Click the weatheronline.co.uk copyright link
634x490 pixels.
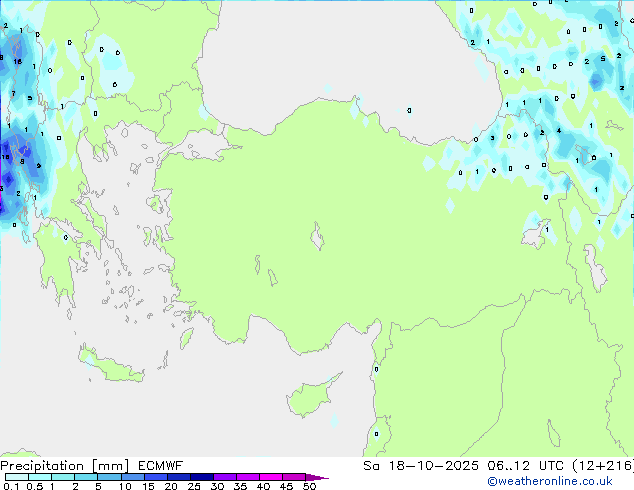pyautogui.click(x=564, y=481)
